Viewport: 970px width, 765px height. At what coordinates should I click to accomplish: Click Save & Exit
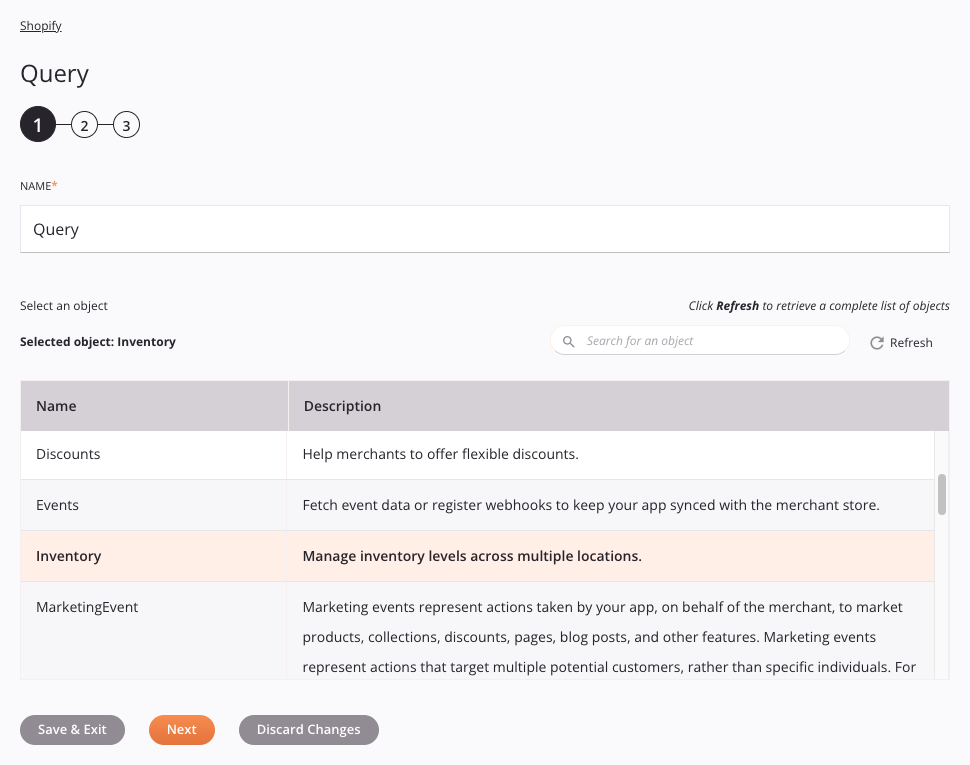tap(72, 730)
